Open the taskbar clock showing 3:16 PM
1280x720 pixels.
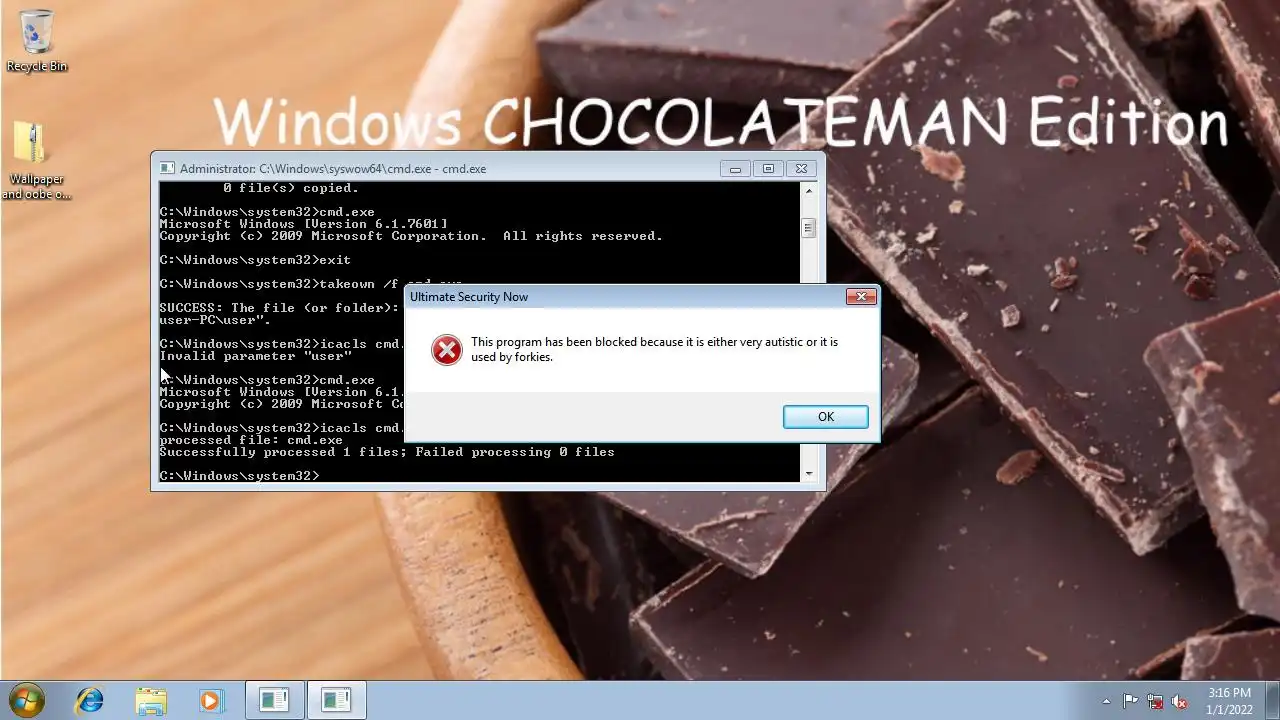1229,700
